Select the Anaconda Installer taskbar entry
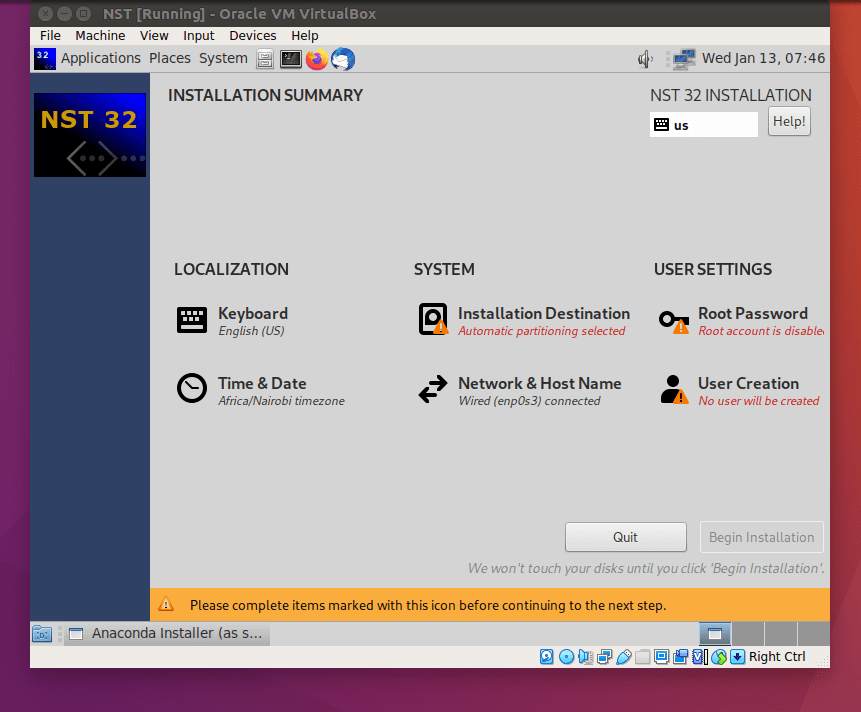The width and height of the screenshot is (861, 712). pyautogui.click(x=167, y=633)
